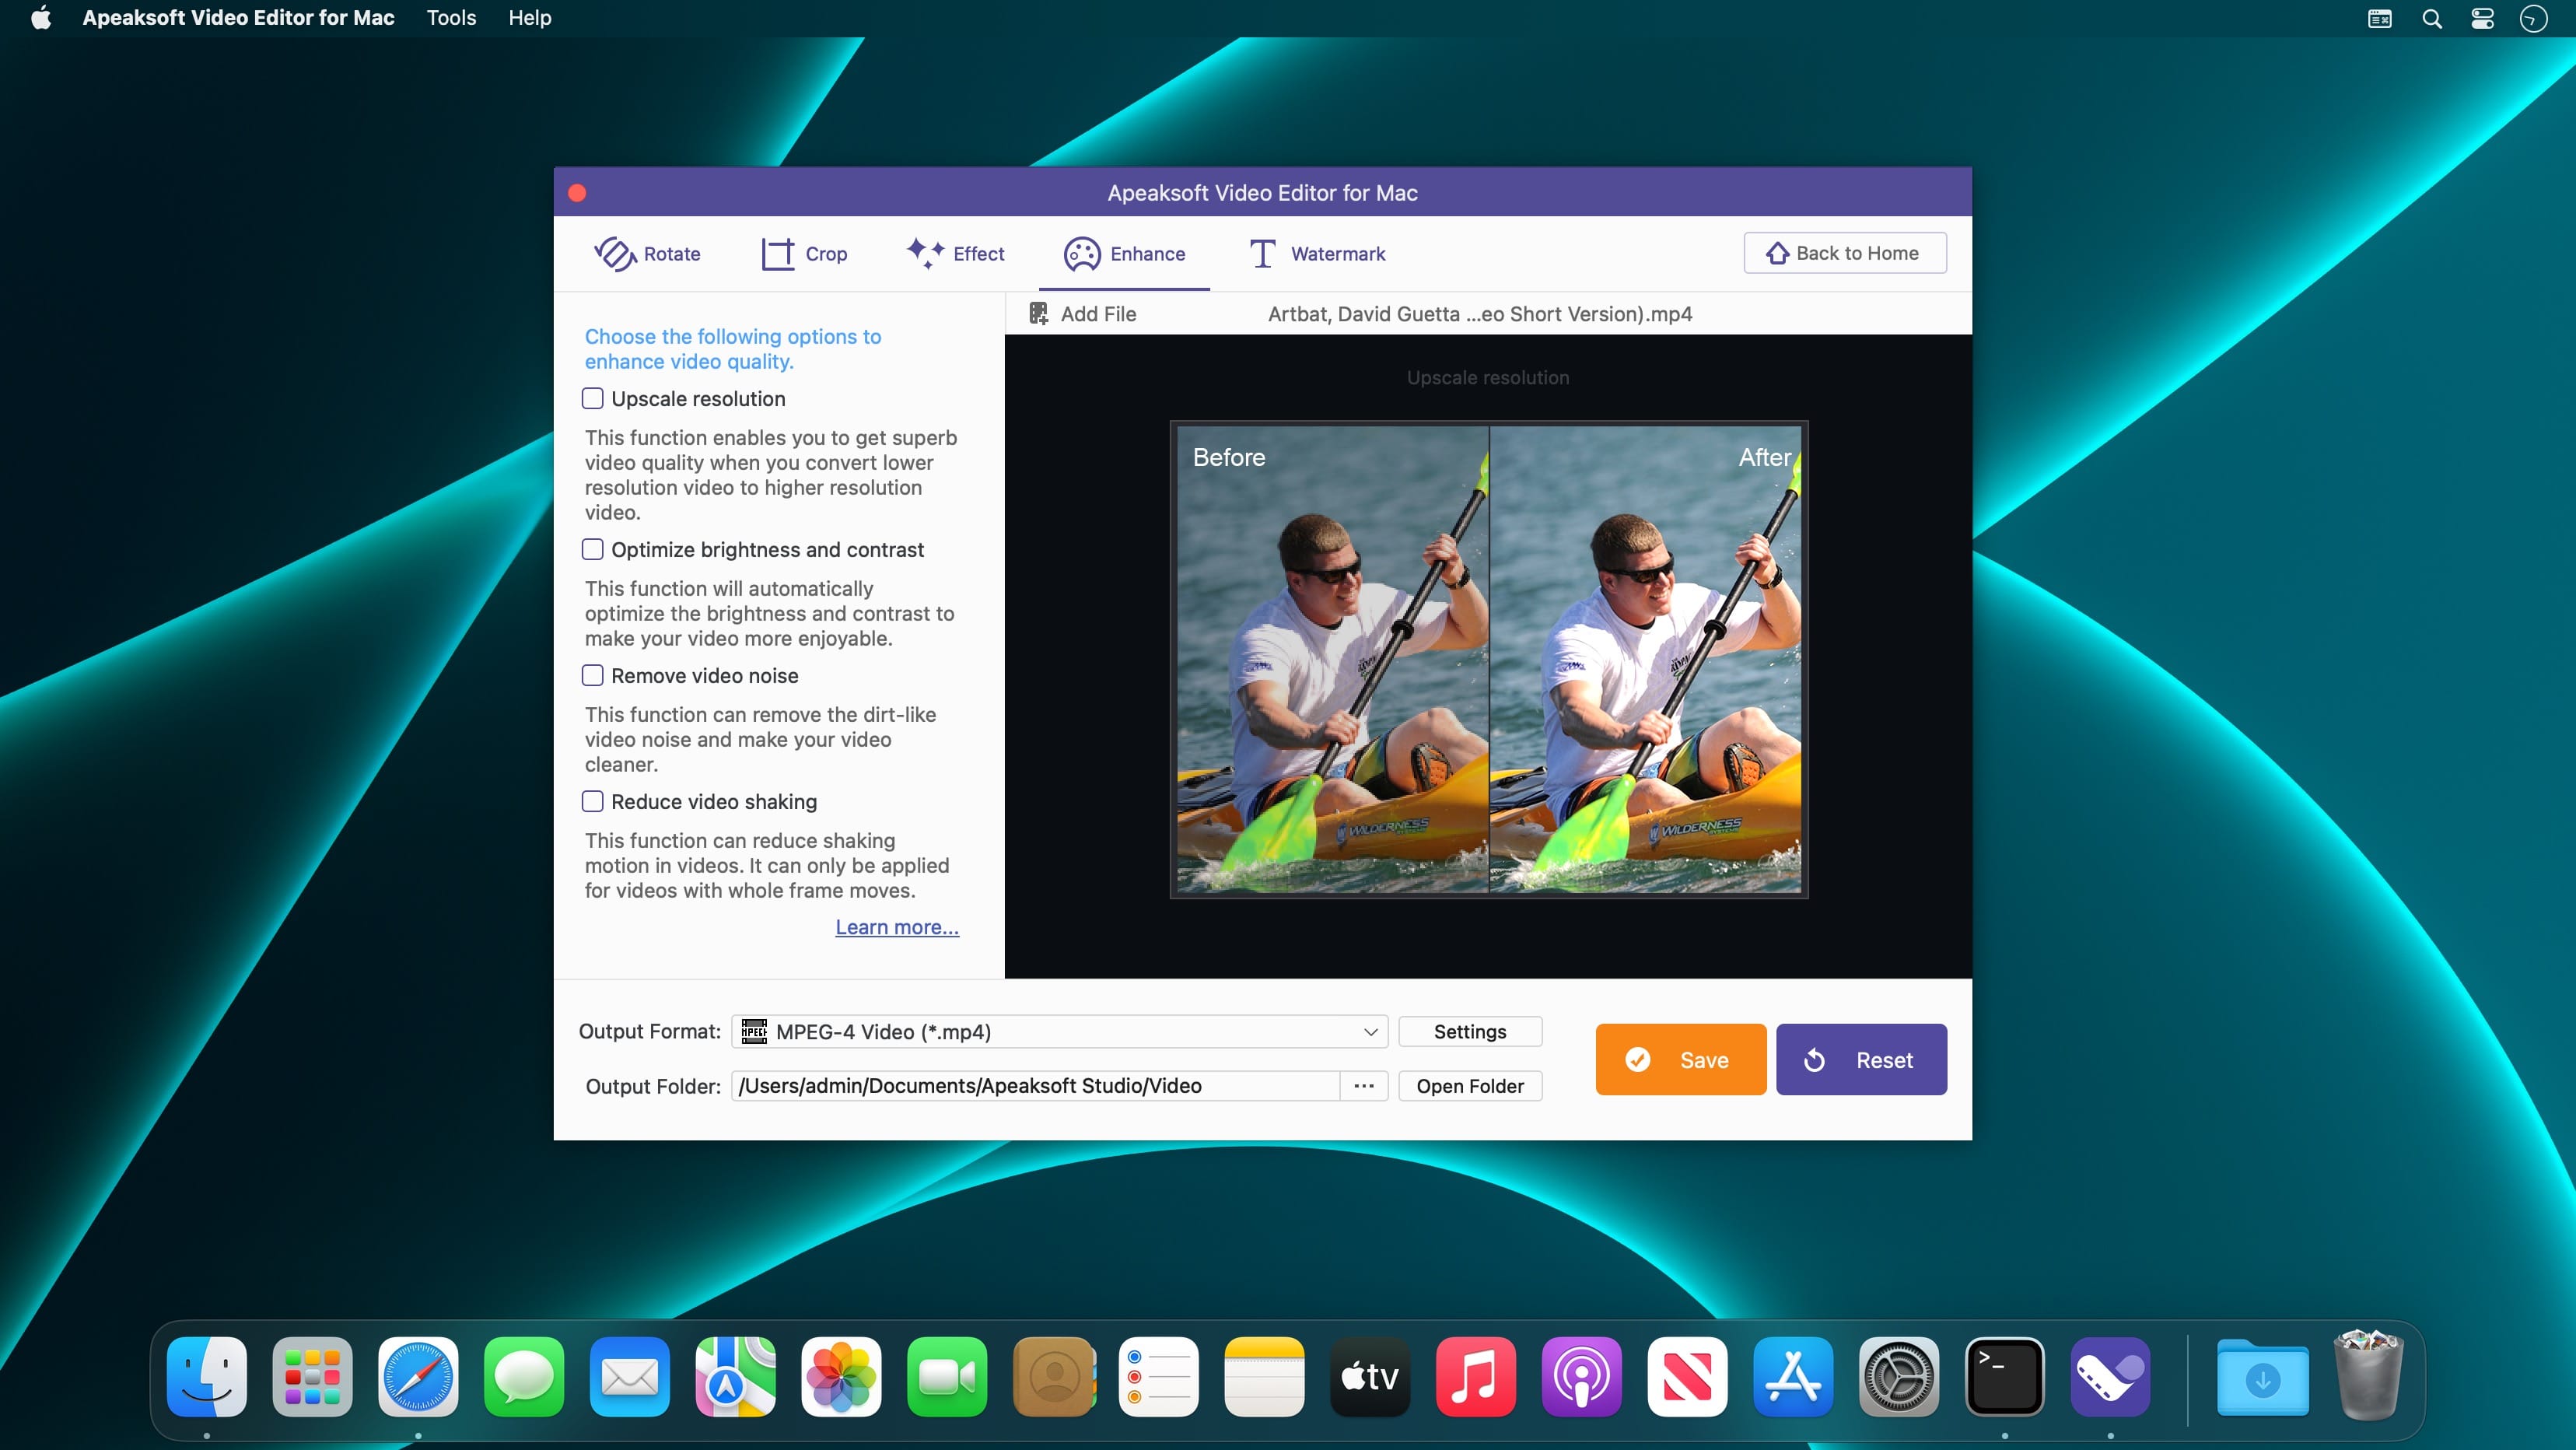The height and width of the screenshot is (1450, 2576).
Task: Open Maps from the Dock
Action: point(736,1377)
